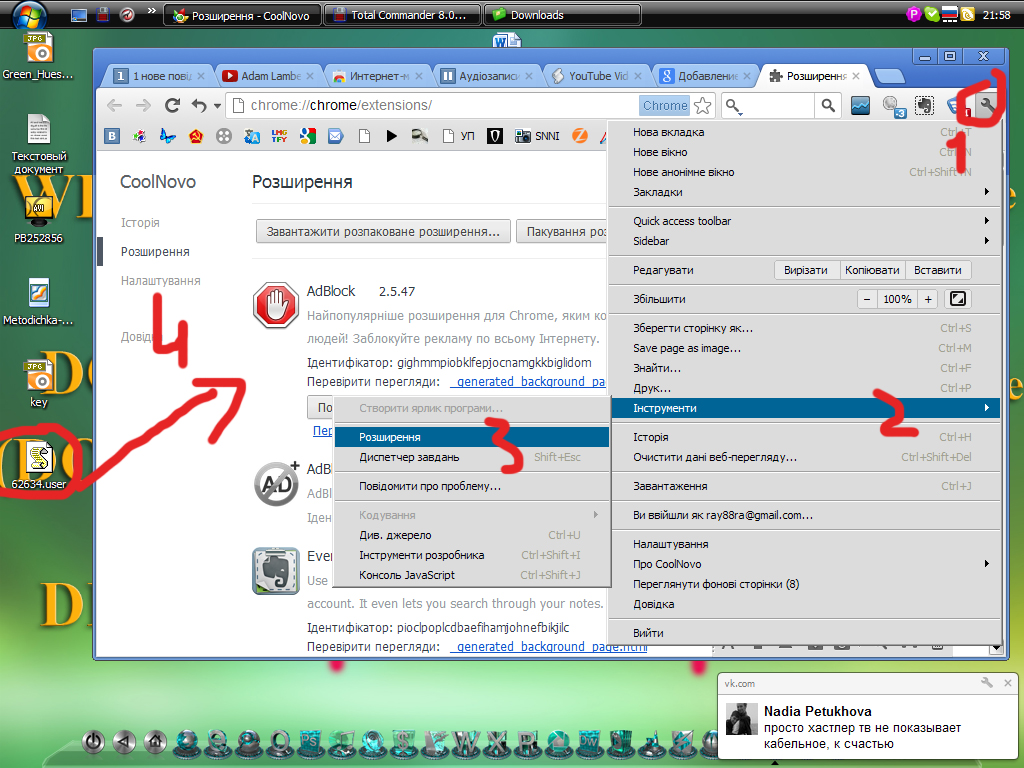The image size is (1024, 768).
Task: Open the SNNI camera bookmark
Action: tap(537, 136)
